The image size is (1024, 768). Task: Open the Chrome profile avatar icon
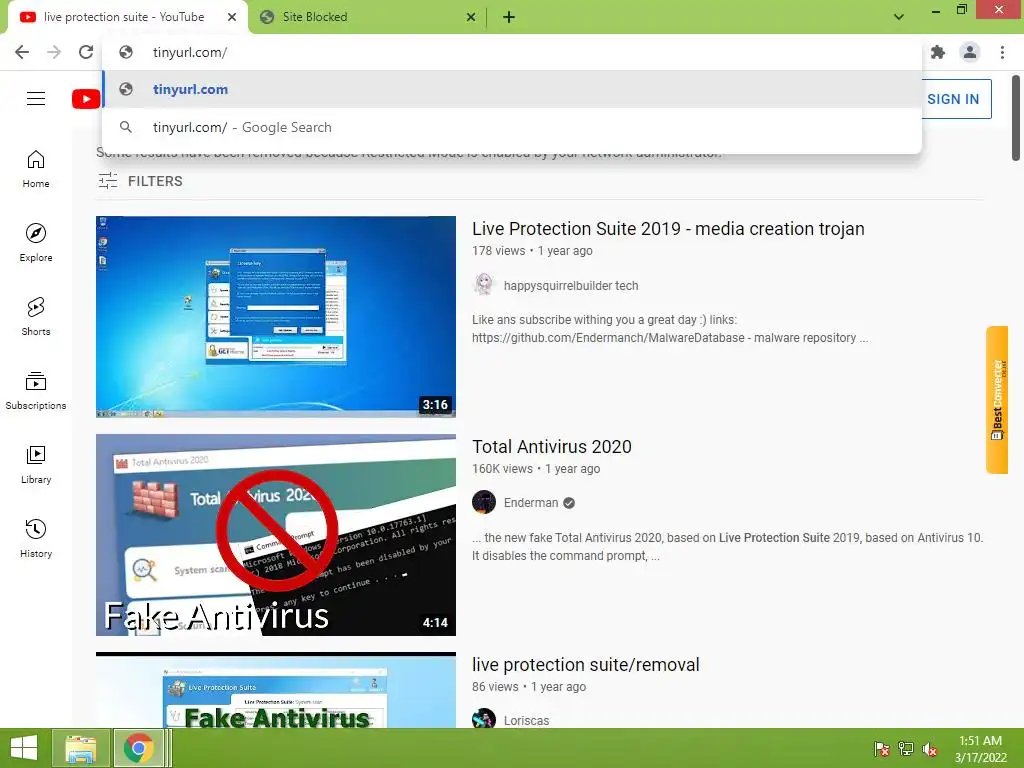point(970,52)
